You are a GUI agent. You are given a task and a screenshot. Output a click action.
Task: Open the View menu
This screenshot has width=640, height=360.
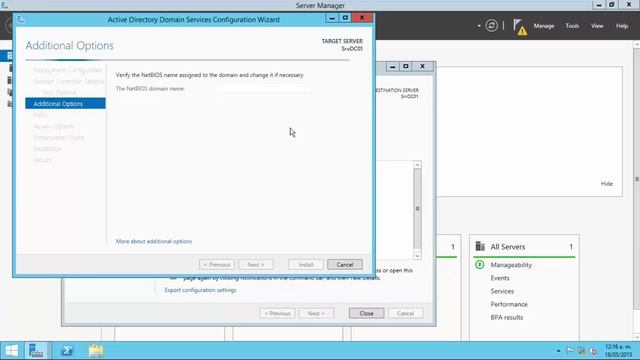(x=597, y=26)
